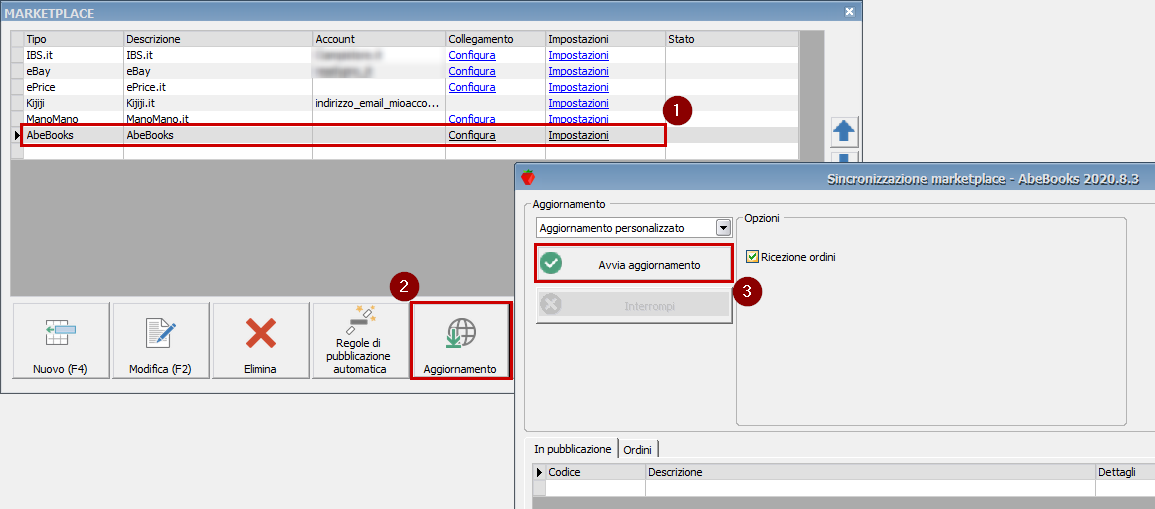Click the Descrizione header in the sync grid
The width and height of the screenshot is (1155, 509).
870,471
